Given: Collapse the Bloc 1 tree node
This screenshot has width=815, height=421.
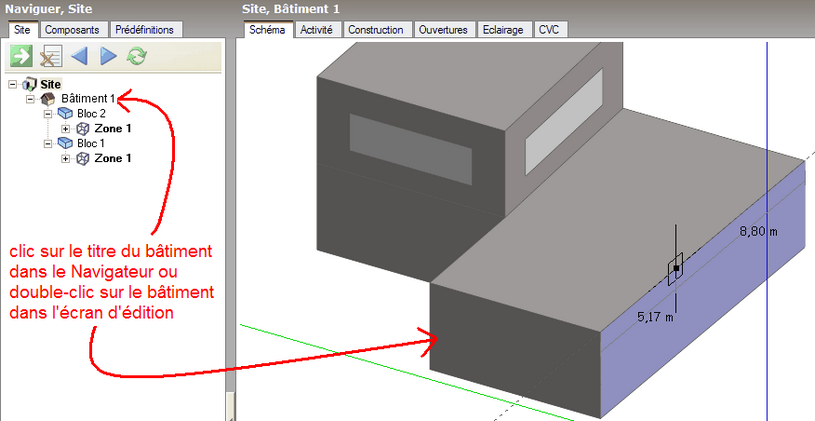Looking at the screenshot, I should (x=48, y=144).
